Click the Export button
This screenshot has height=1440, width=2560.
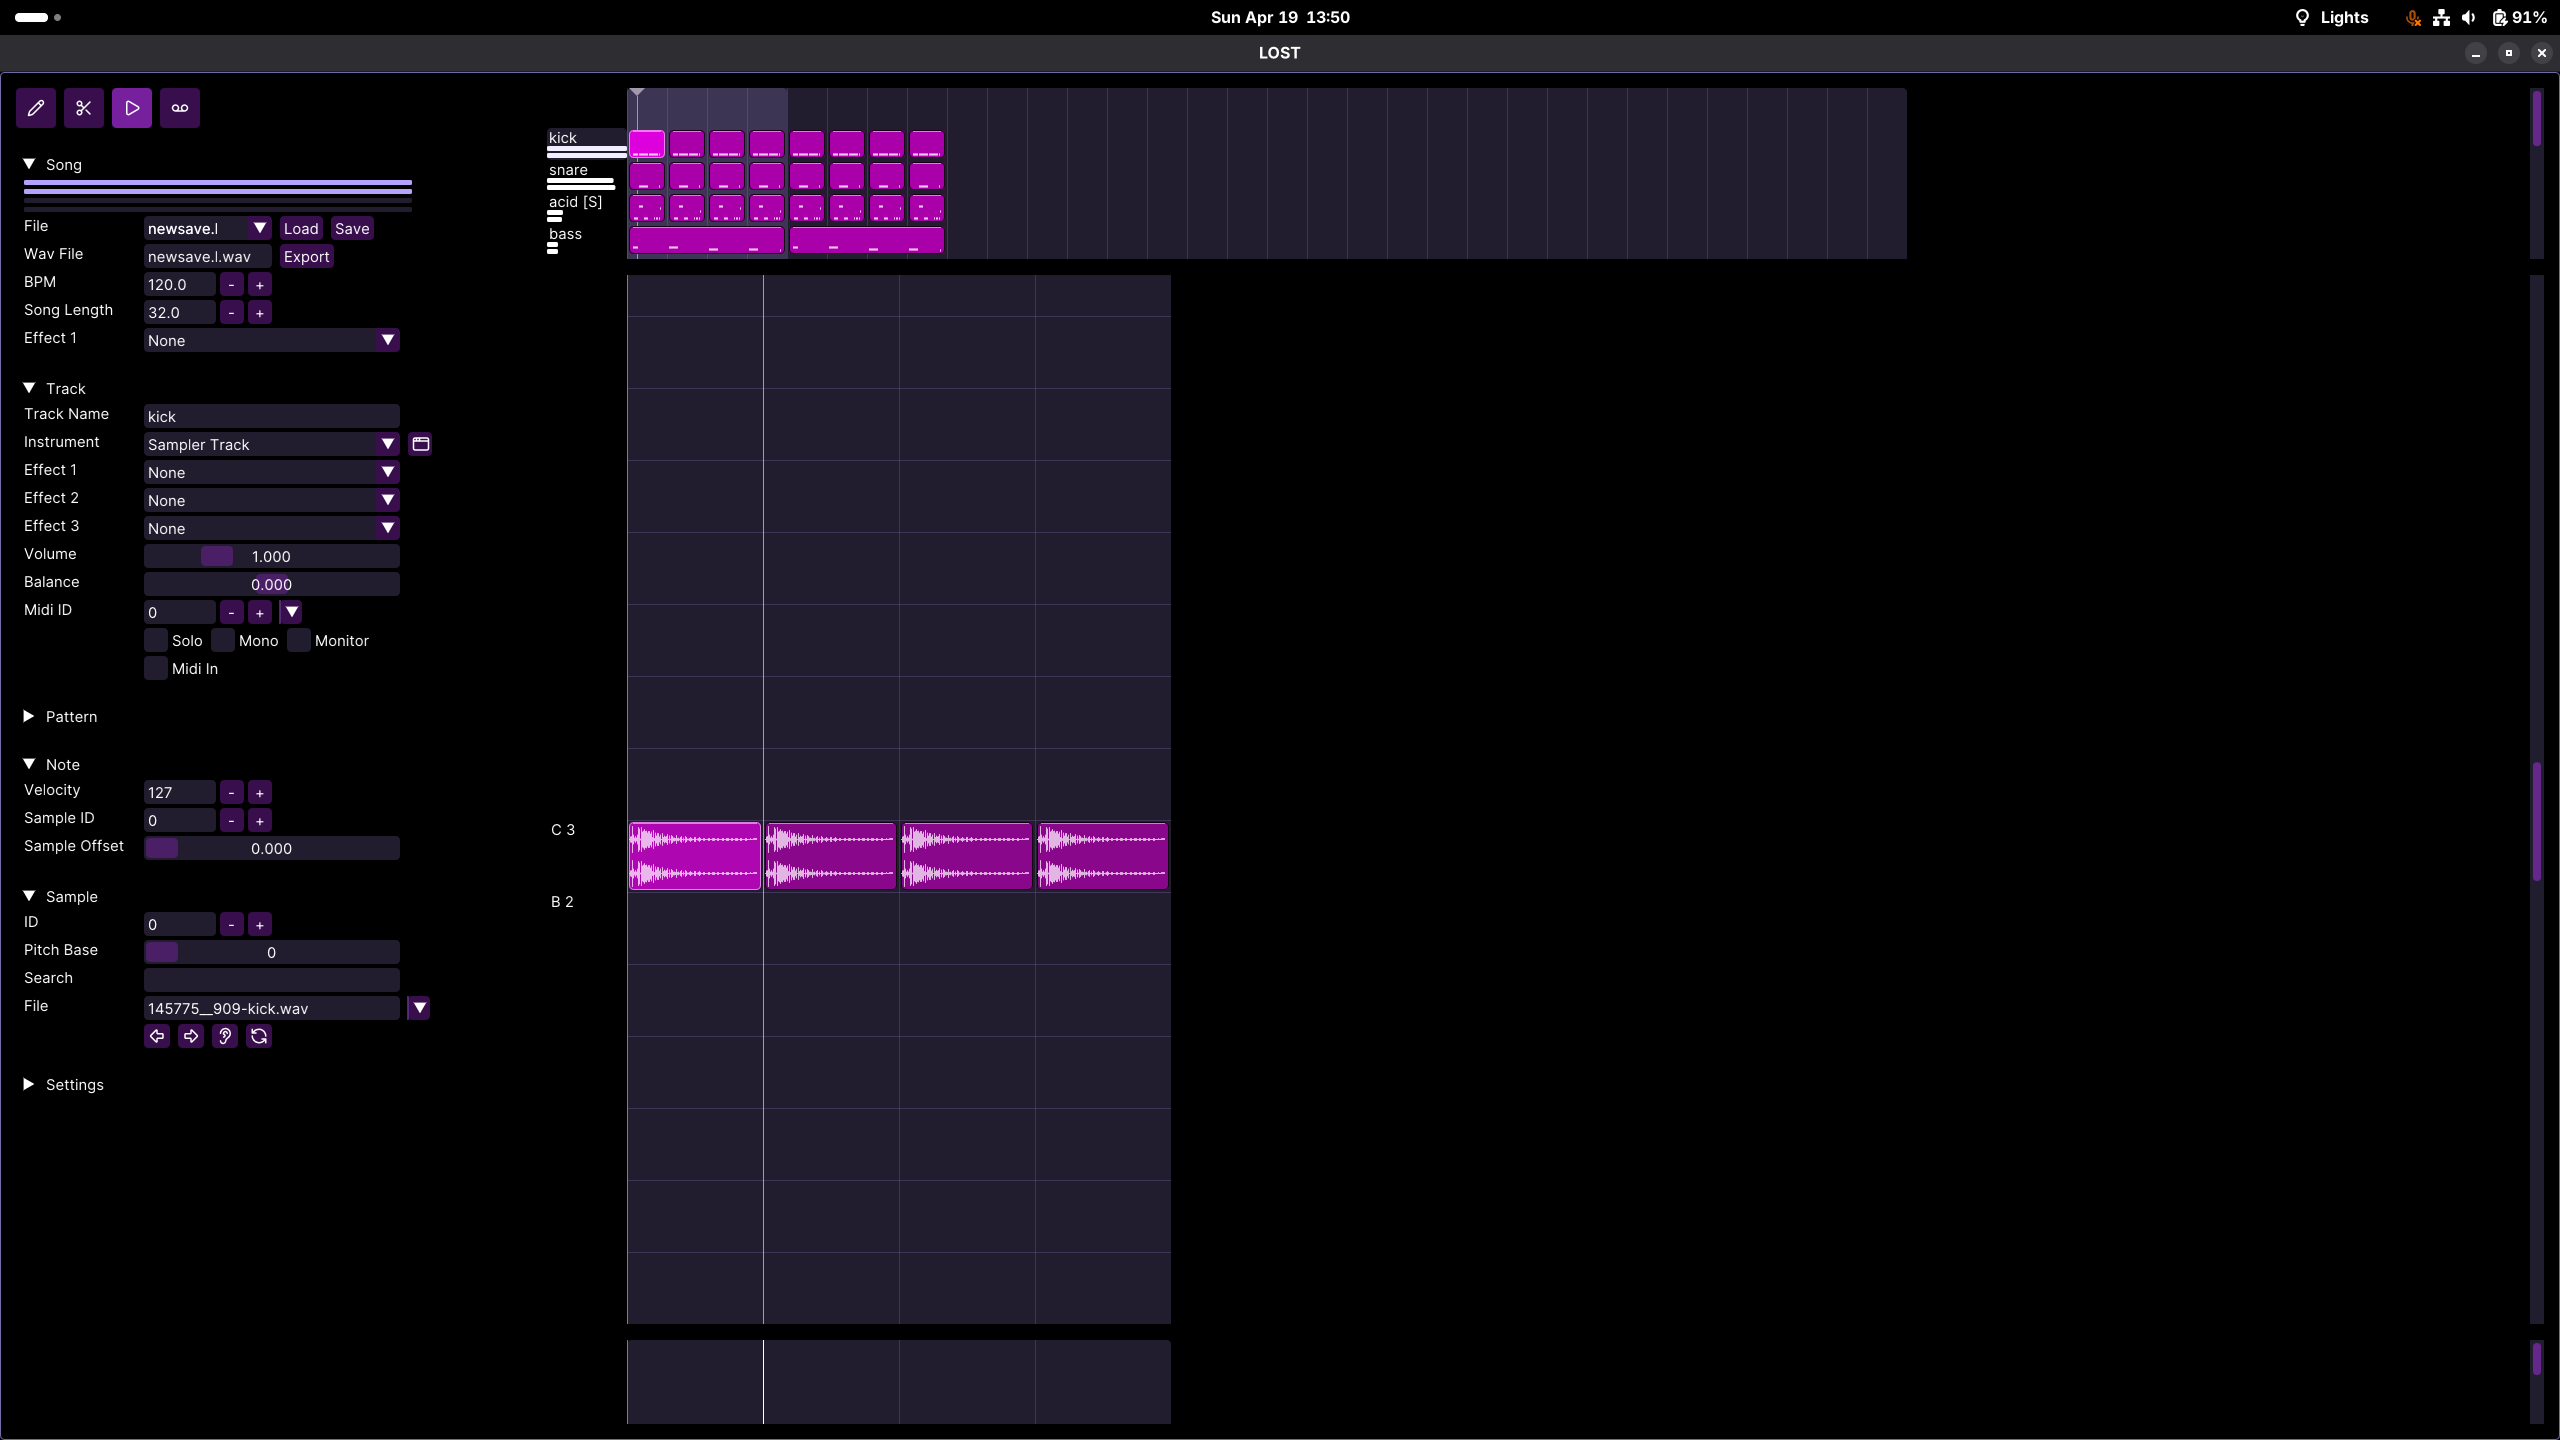click(306, 257)
